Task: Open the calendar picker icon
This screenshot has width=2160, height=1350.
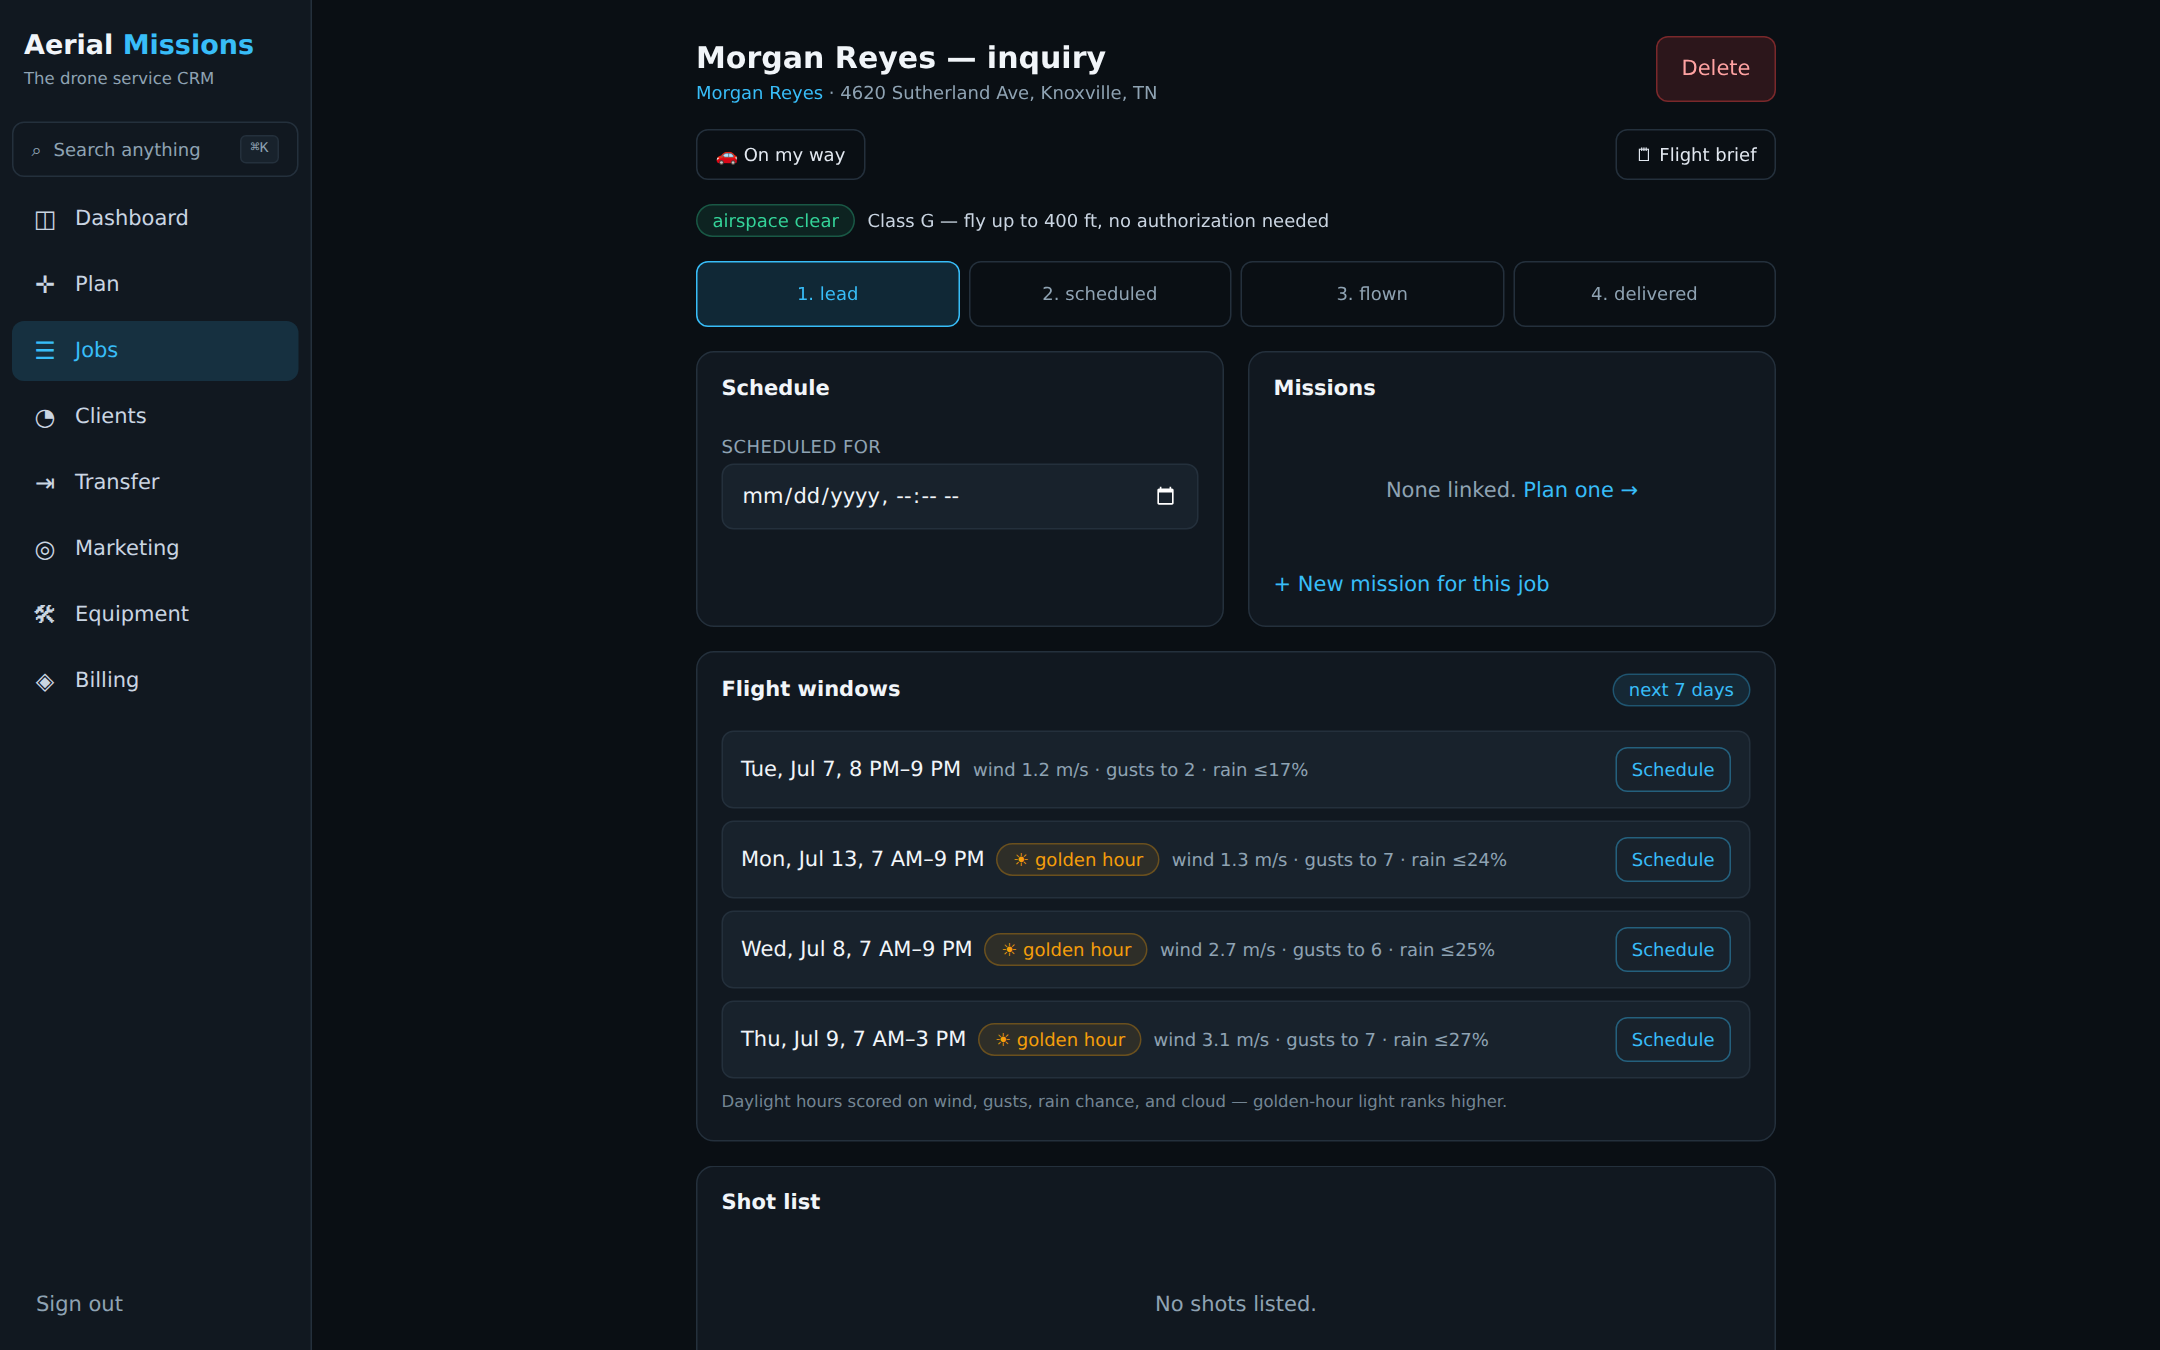Action: [1165, 496]
